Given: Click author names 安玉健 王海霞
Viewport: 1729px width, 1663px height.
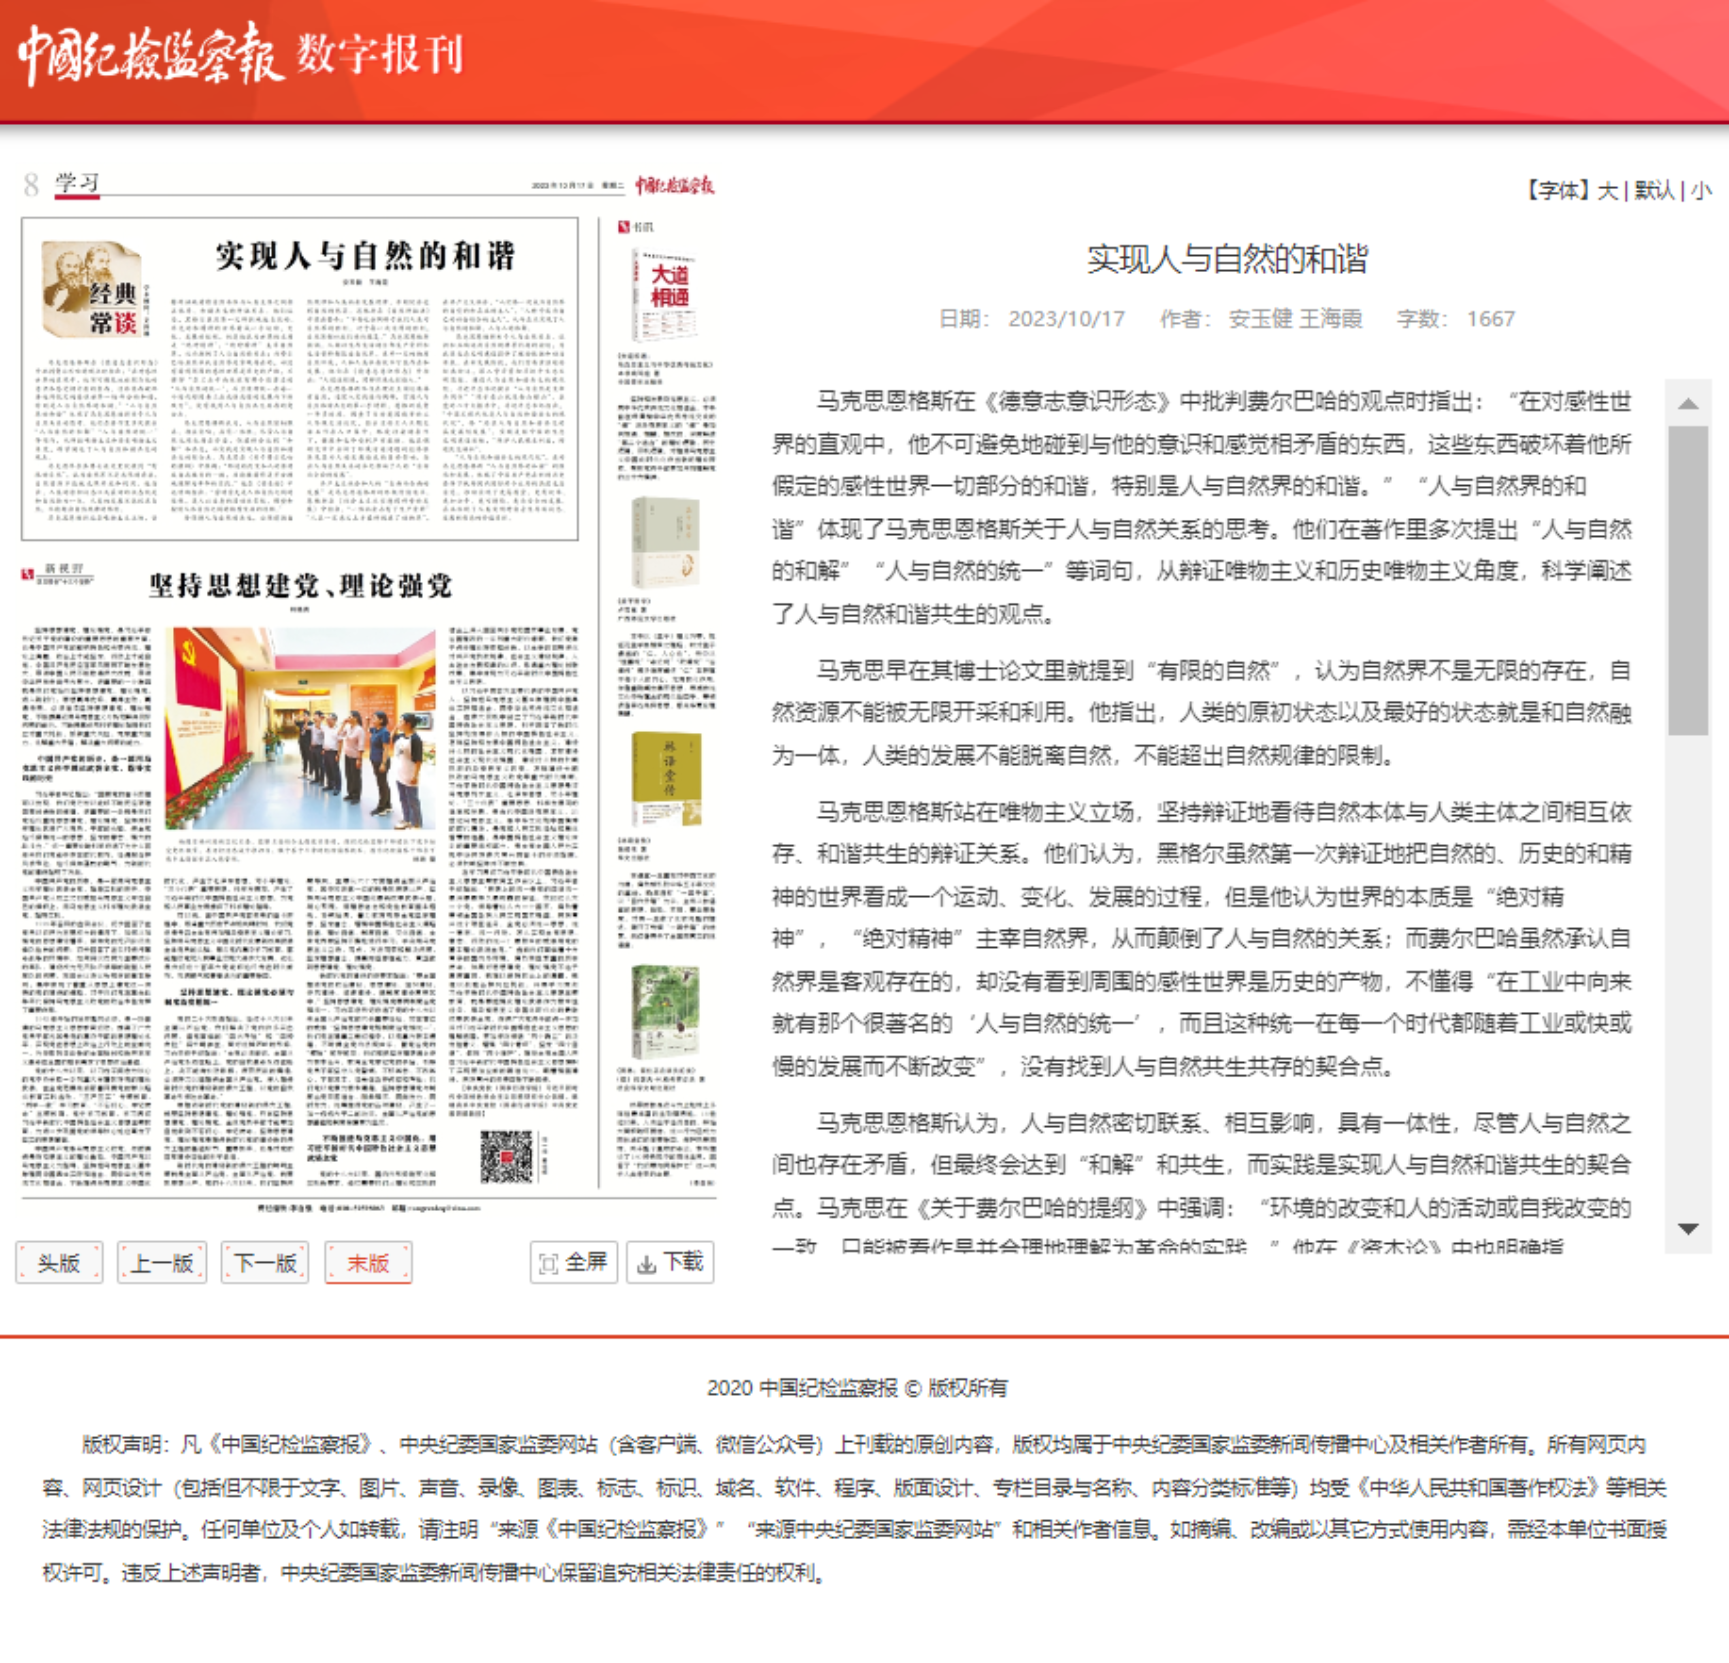Looking at the screenshot, I should [1295, 319].
